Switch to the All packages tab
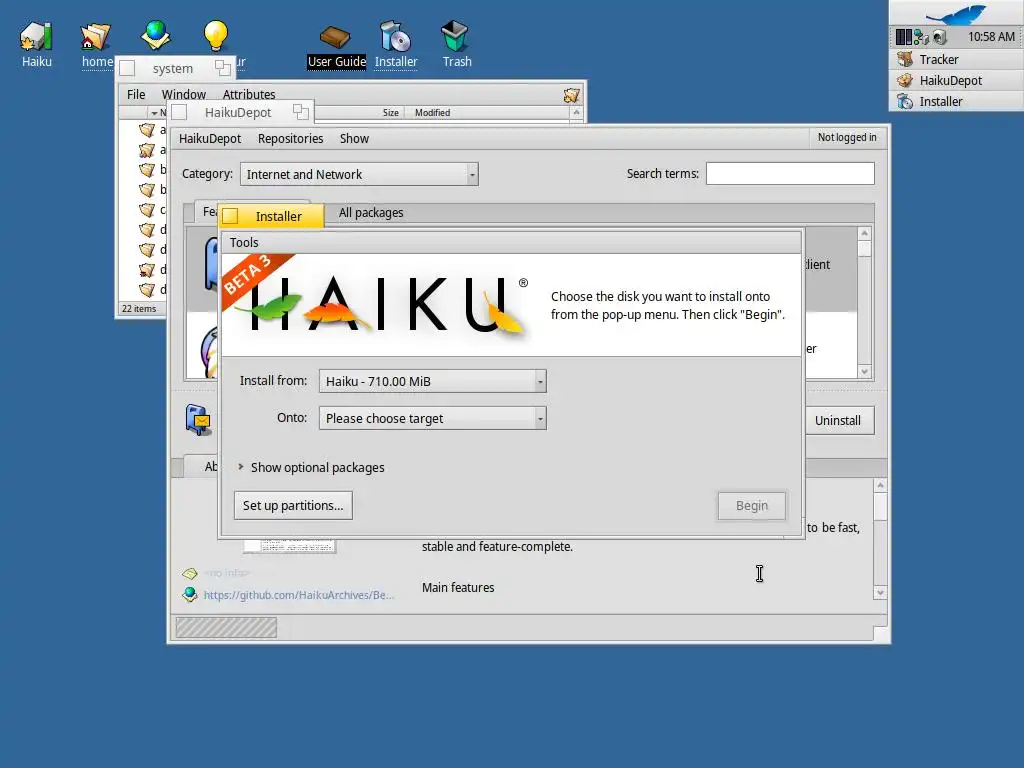Viewport: 1024px width, 768px height. click(x=371, y=213)
